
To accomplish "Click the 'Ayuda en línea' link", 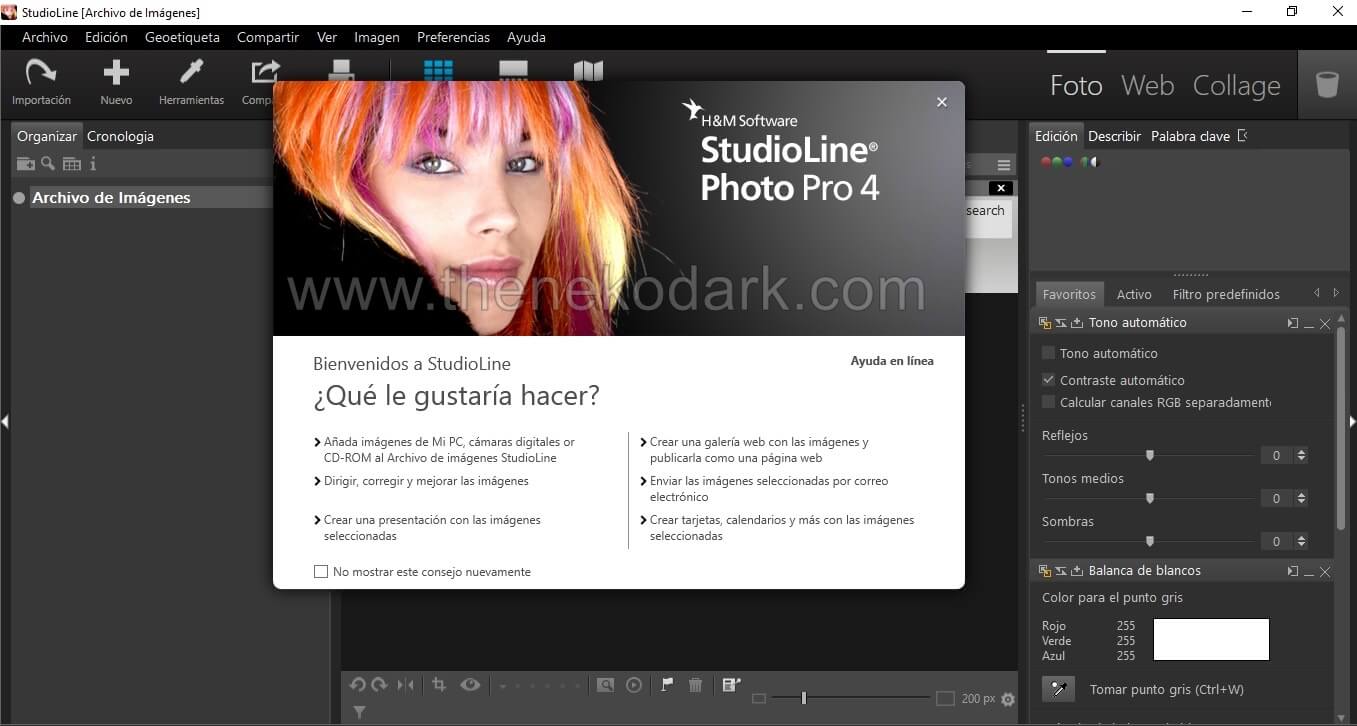I will coord(891,361).
